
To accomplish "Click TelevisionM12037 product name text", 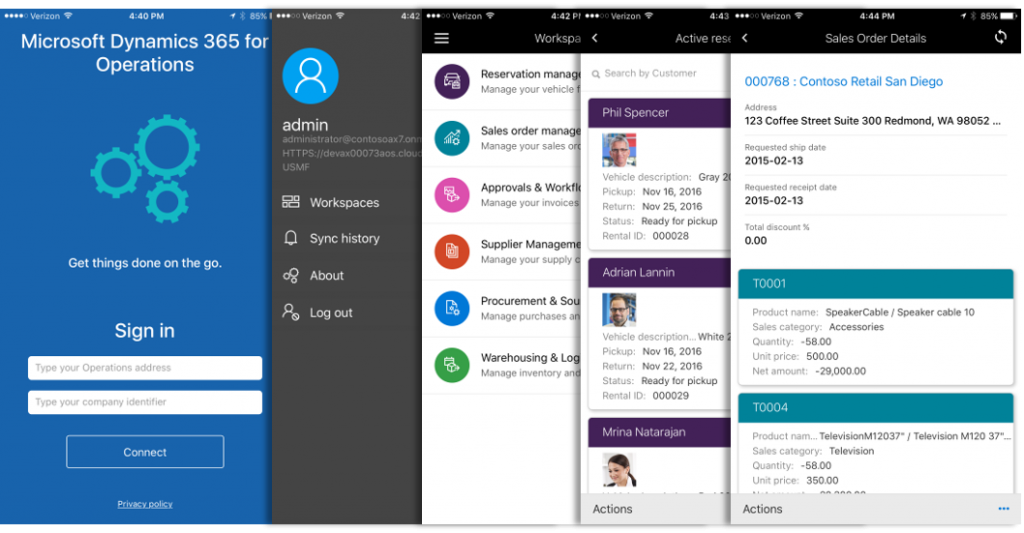I will [x=915, y=436].
